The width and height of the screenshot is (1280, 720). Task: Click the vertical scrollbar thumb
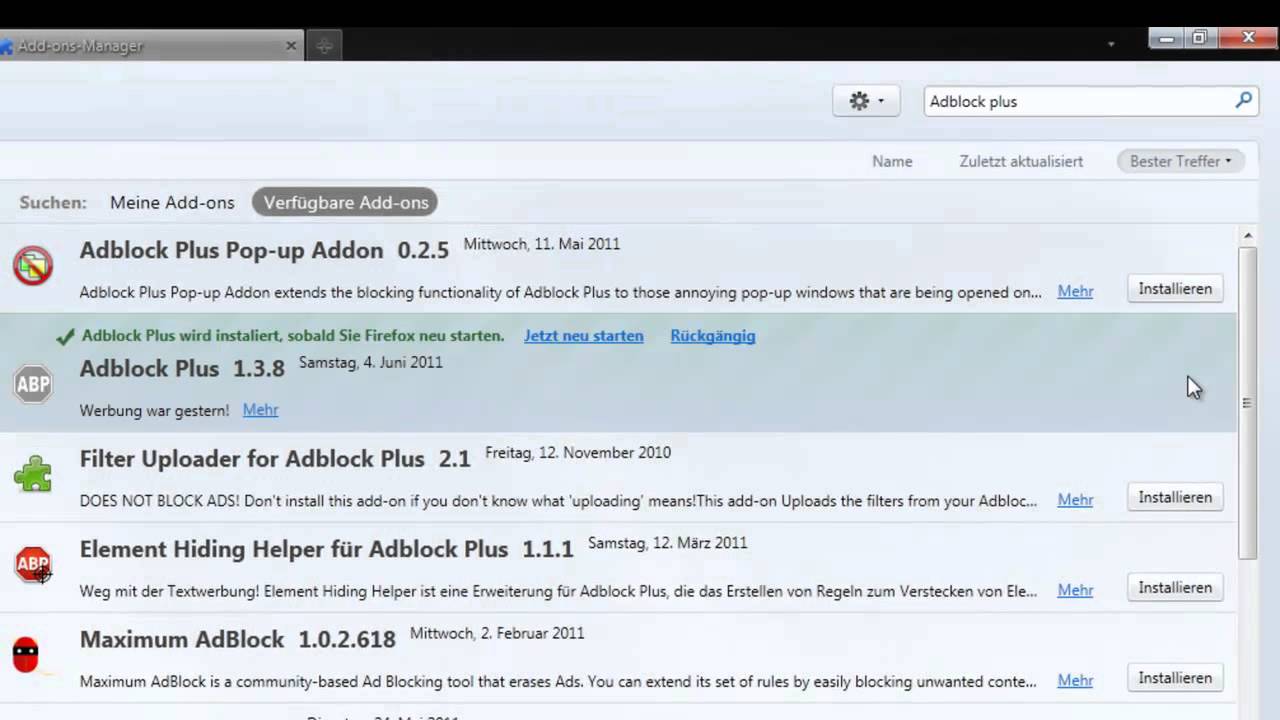(x=1247, y=402)
